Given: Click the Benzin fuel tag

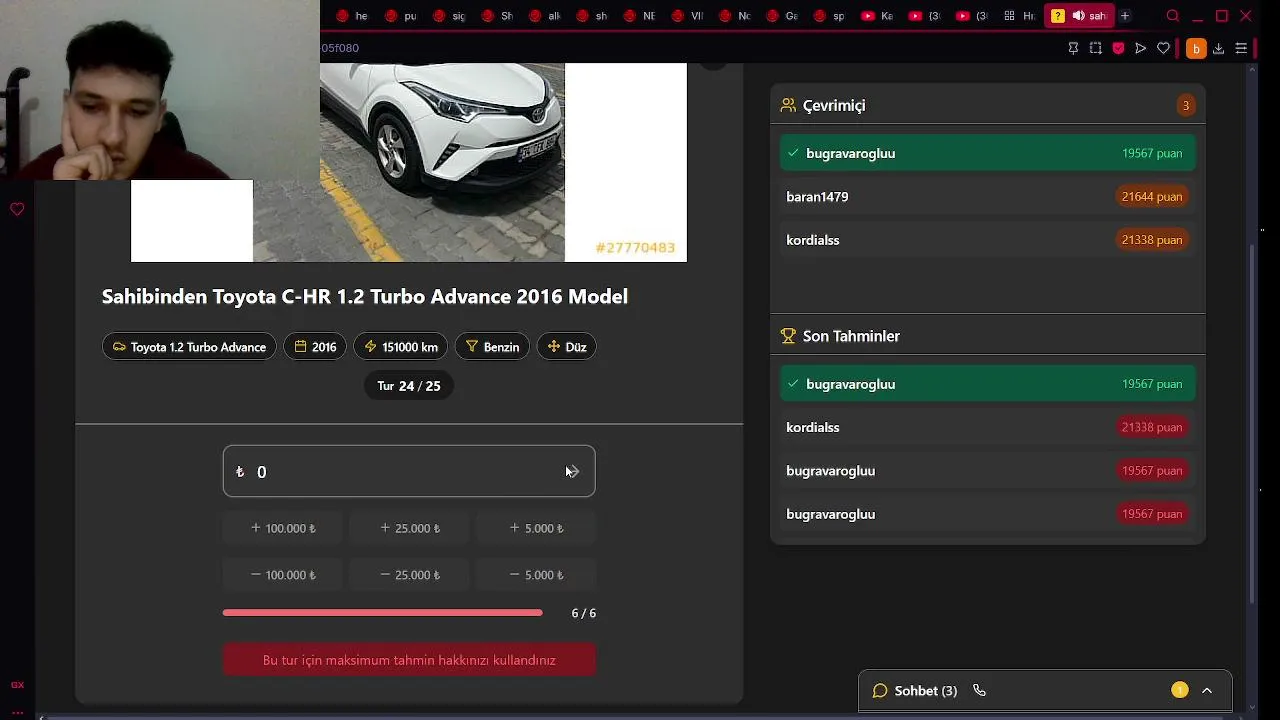Looking at the screenshot, I should point(492,347).
